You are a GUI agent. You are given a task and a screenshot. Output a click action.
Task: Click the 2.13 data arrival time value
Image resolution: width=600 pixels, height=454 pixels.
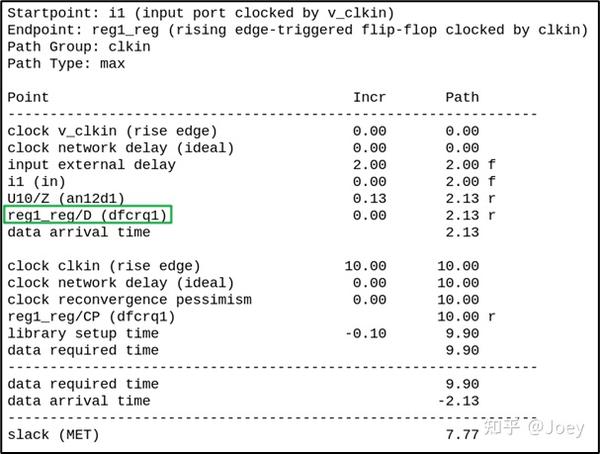462,232
